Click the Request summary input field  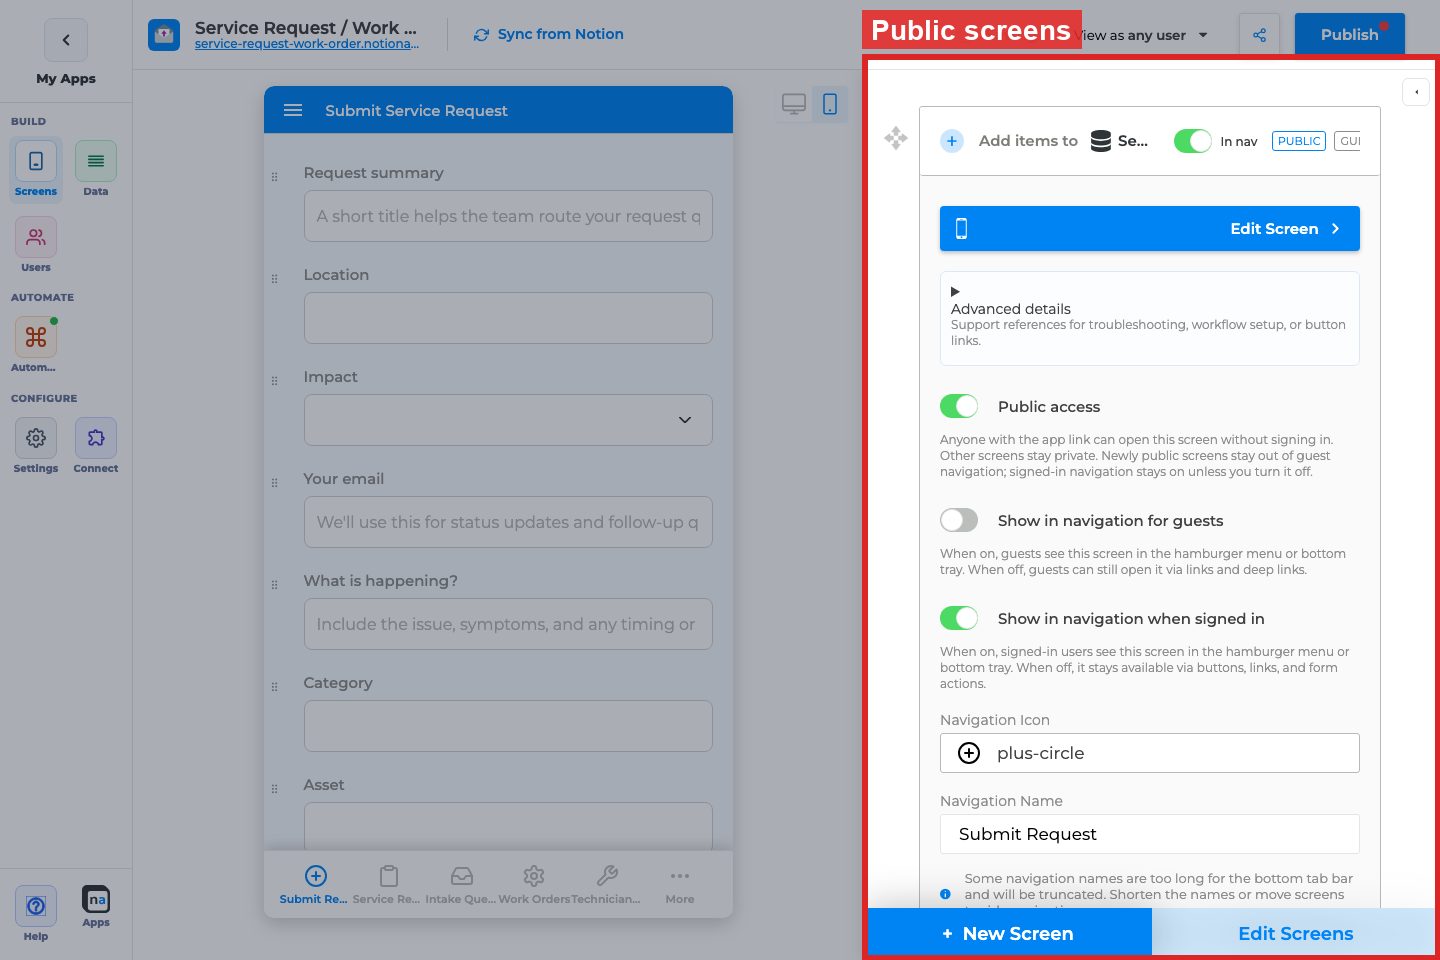508,216
